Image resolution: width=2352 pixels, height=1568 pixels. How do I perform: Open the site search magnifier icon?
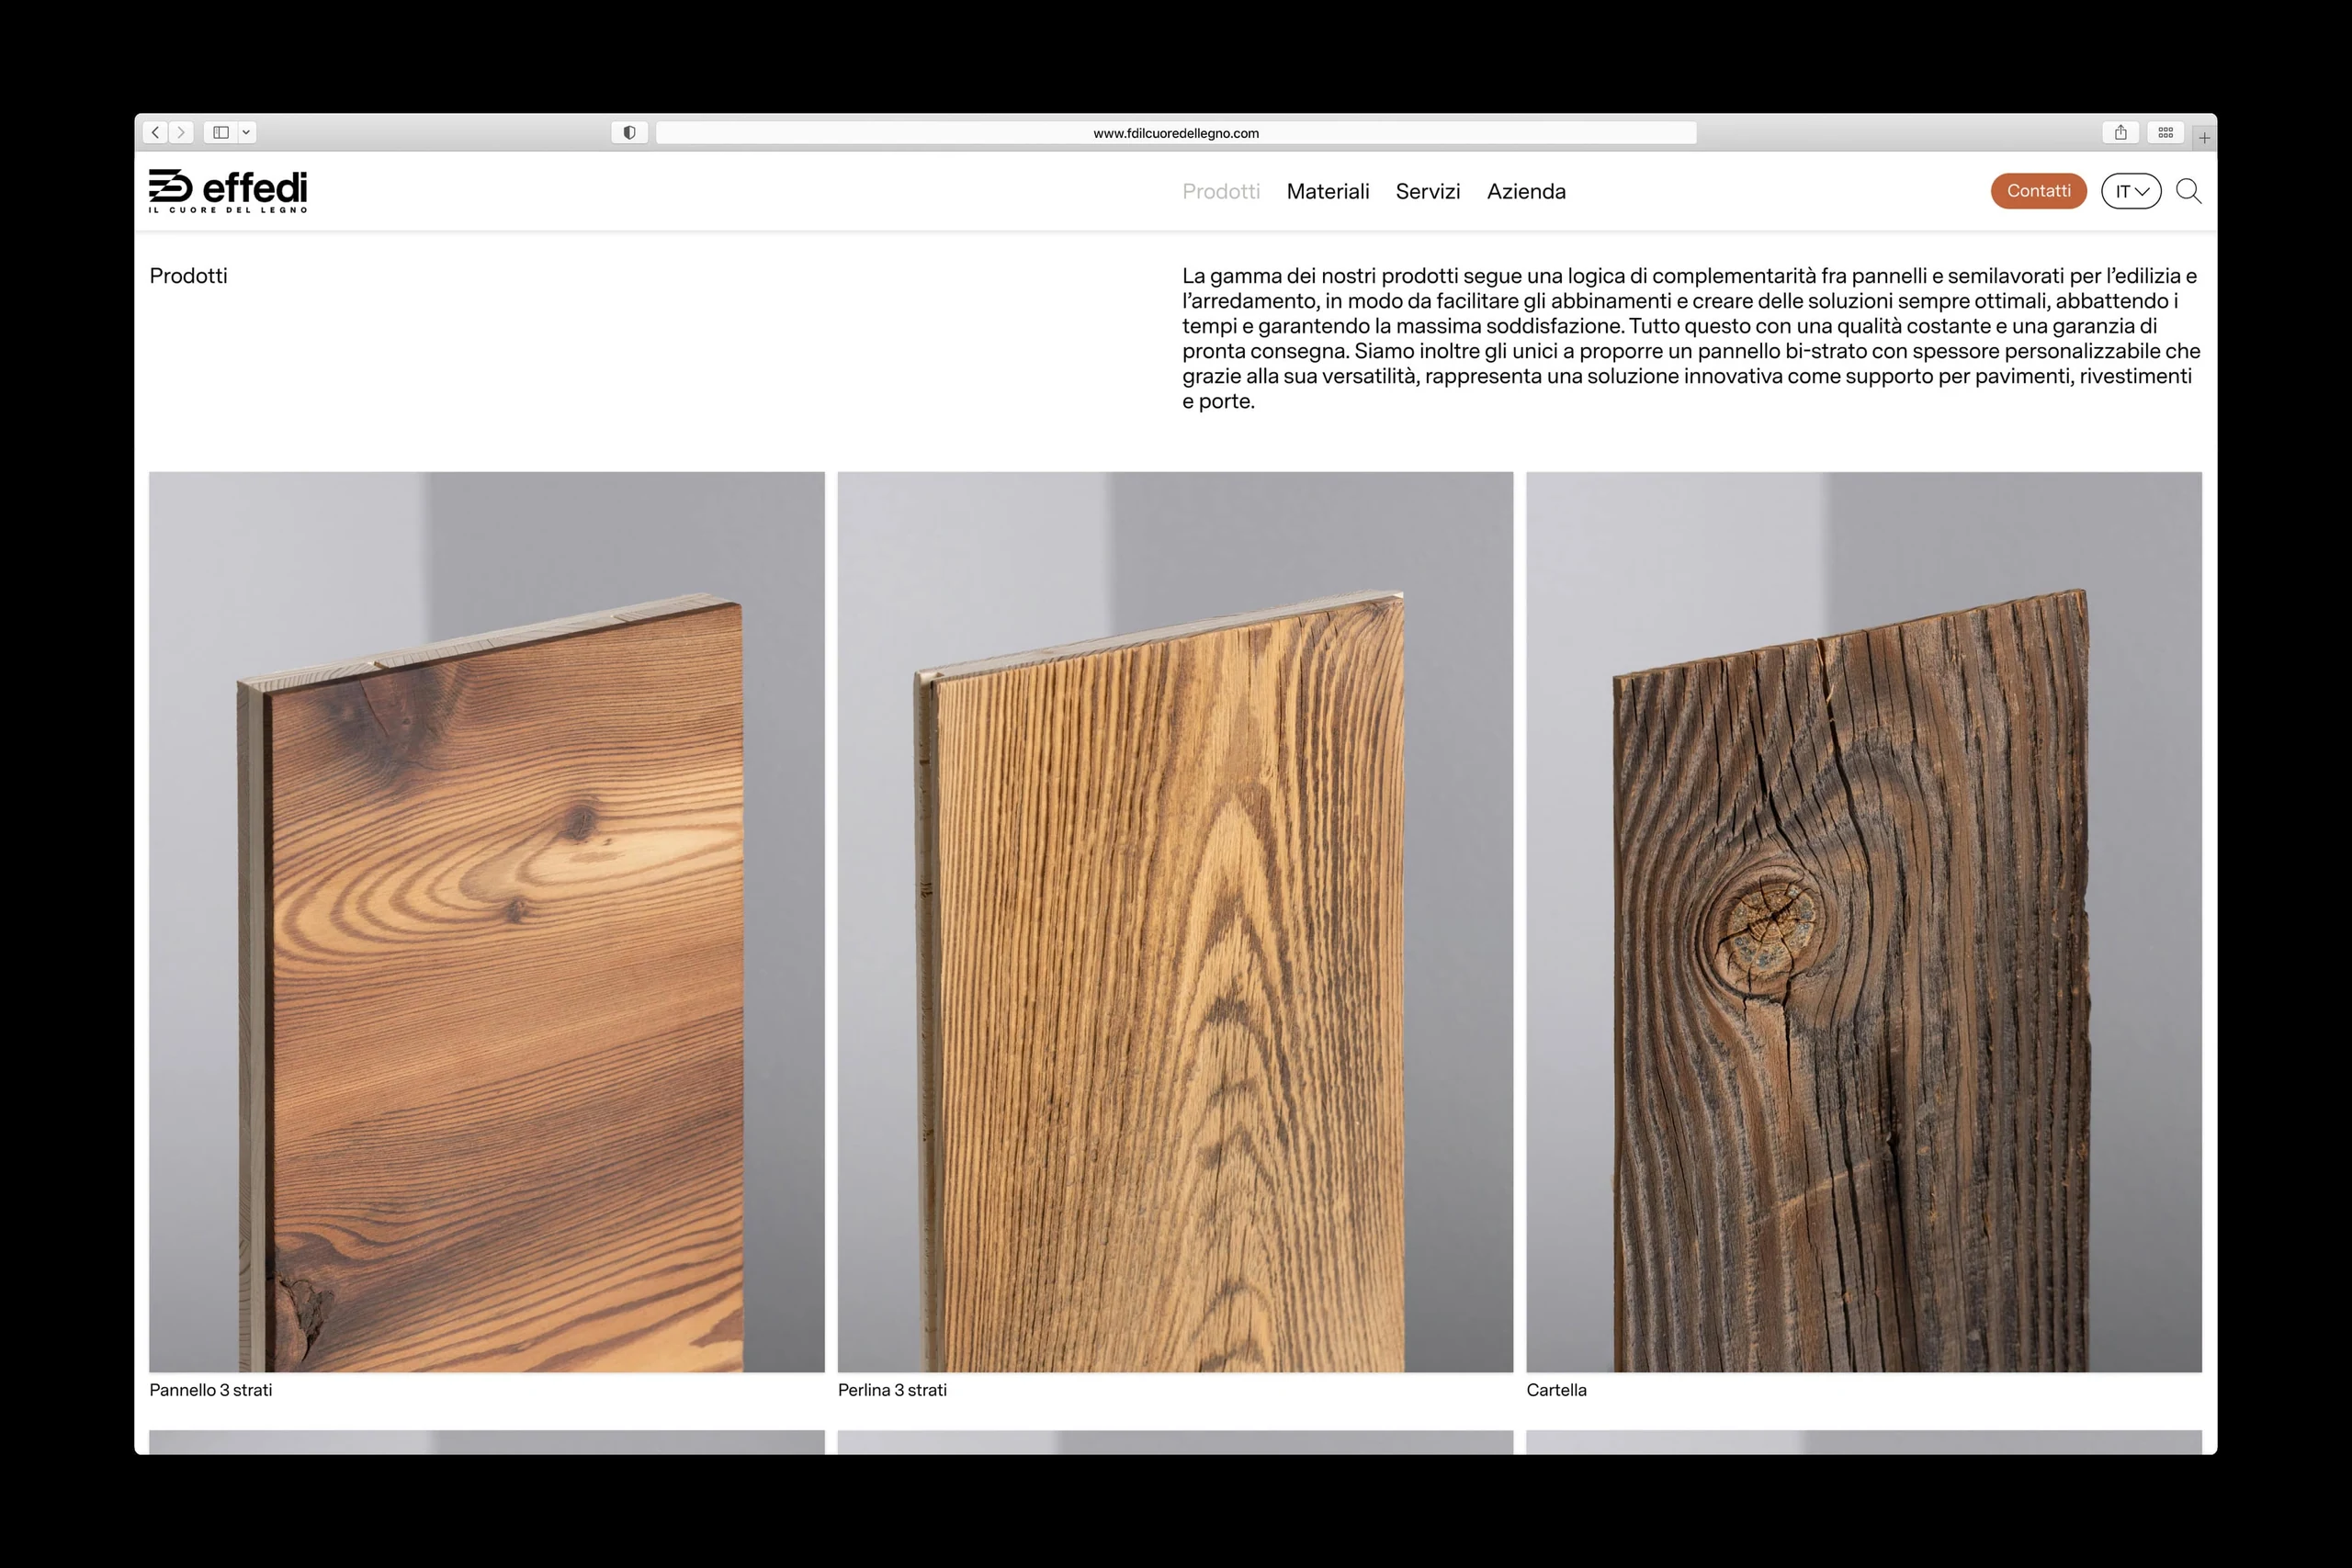[2188, 191]
